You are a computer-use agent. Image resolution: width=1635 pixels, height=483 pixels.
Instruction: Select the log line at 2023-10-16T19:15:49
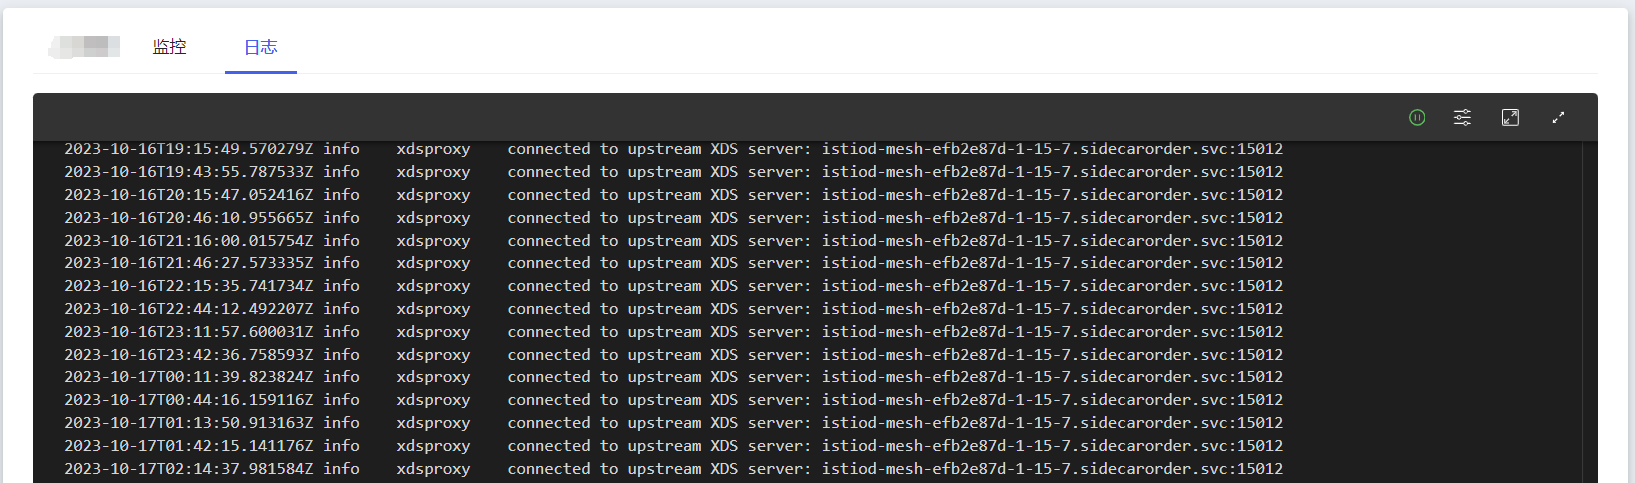(674, 149)
